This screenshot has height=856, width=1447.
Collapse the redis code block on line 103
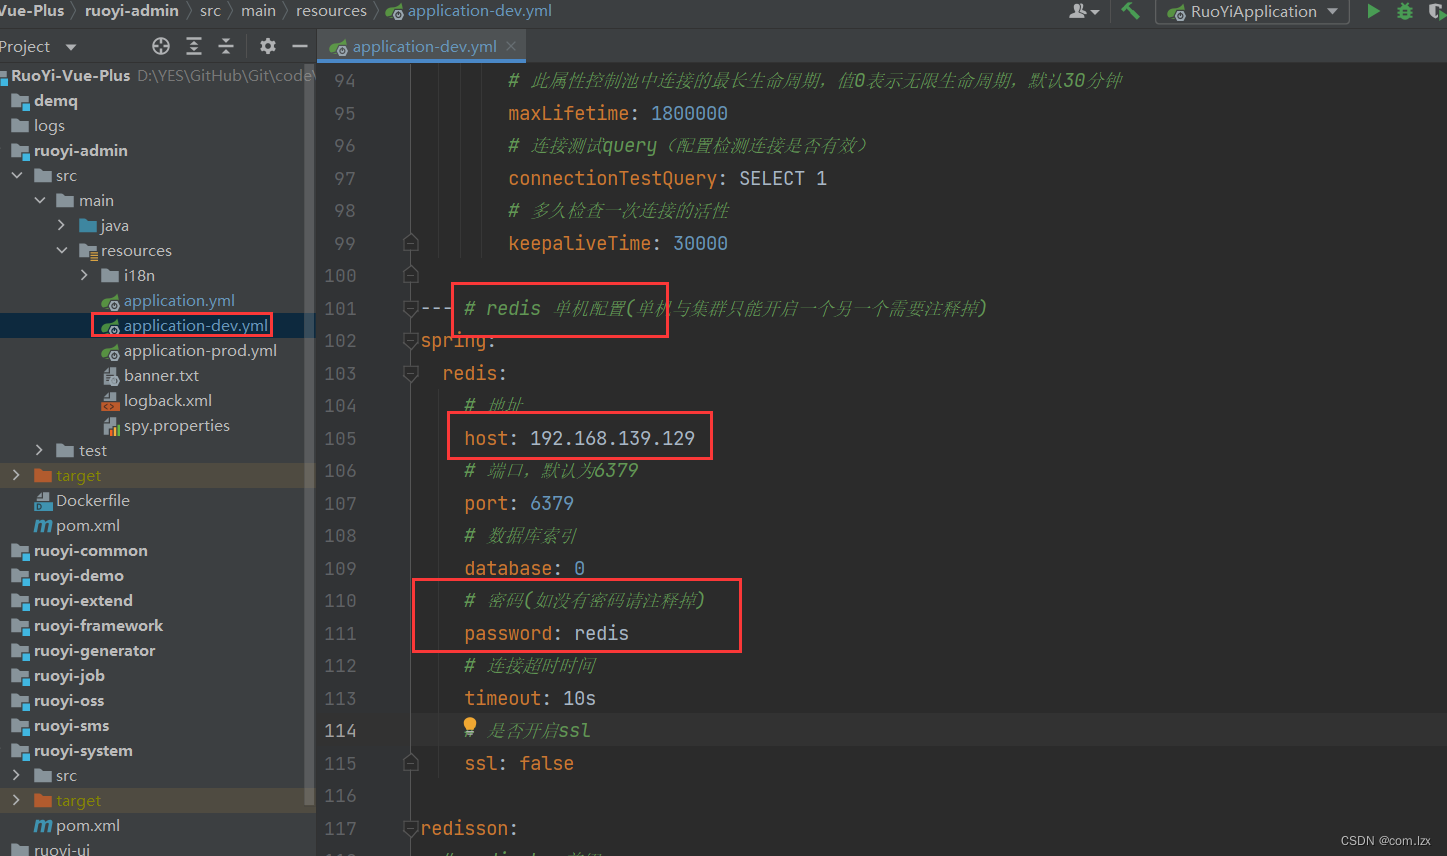point(410,373)
